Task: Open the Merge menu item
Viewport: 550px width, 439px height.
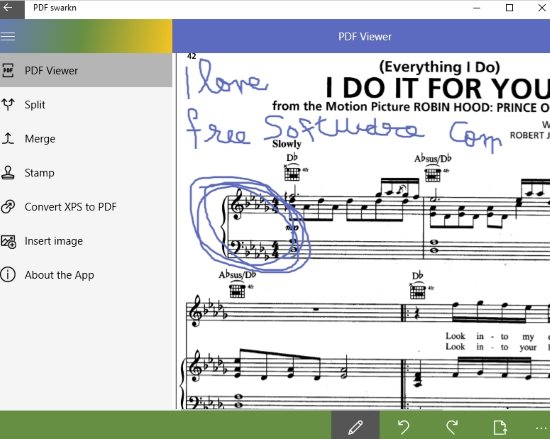Action: tap(86, 139)
